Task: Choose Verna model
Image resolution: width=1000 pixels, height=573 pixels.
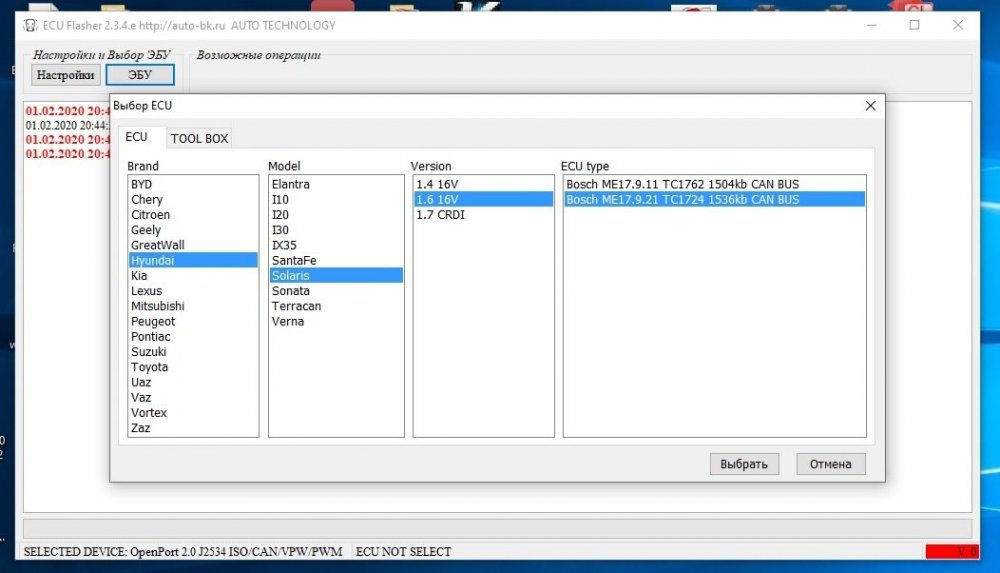Action: [336, 322]
